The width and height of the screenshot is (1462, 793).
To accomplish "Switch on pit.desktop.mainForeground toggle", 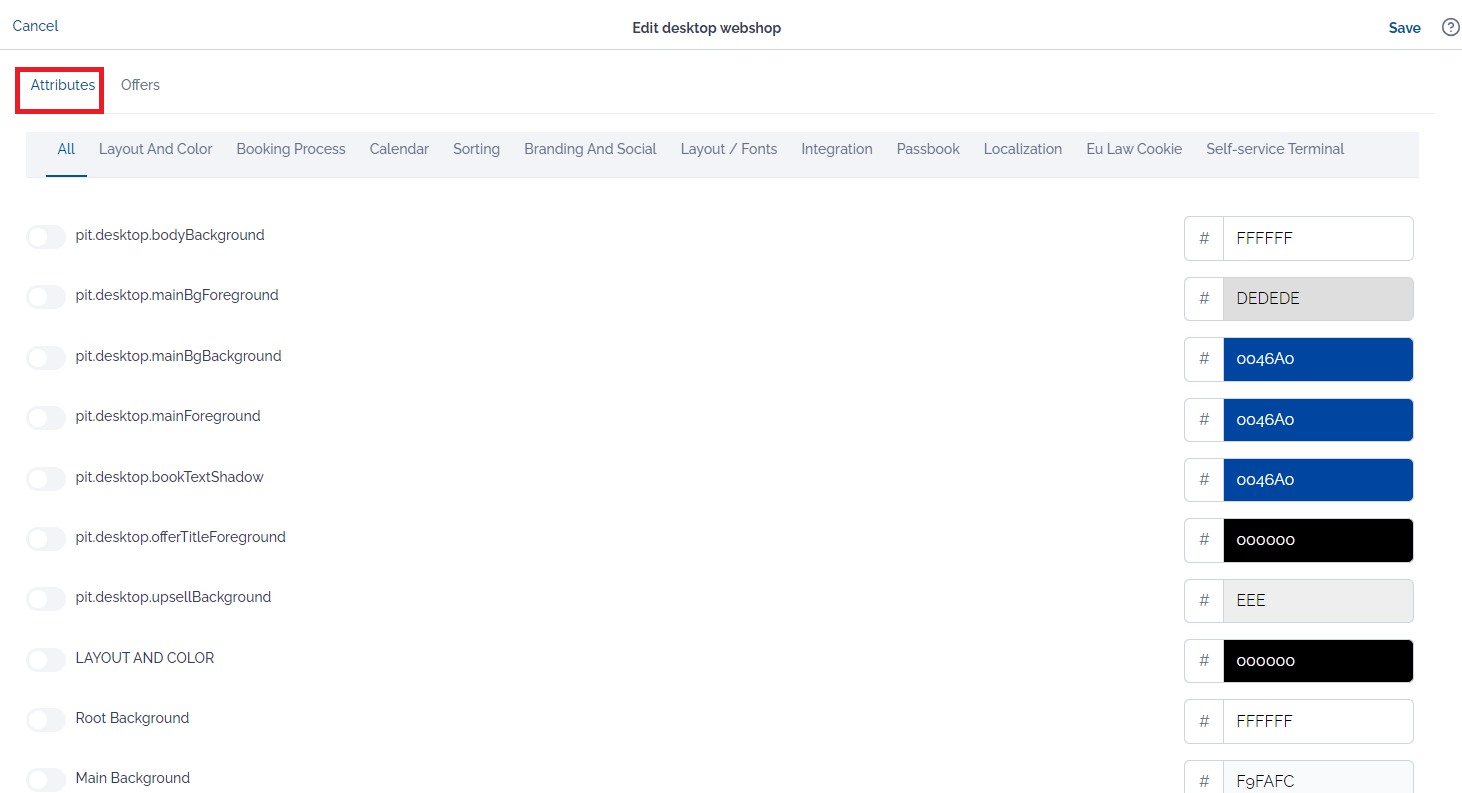I will tap(46, 417).
